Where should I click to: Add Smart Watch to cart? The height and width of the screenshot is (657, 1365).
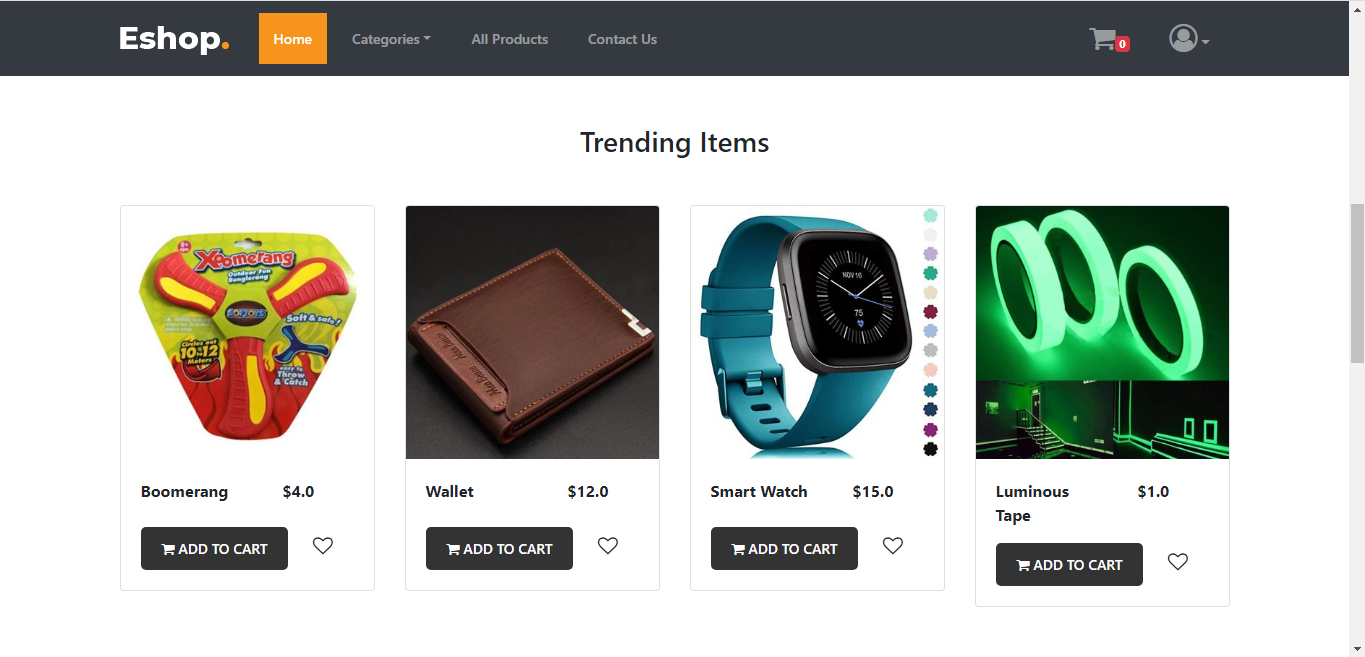pos(784,548)
